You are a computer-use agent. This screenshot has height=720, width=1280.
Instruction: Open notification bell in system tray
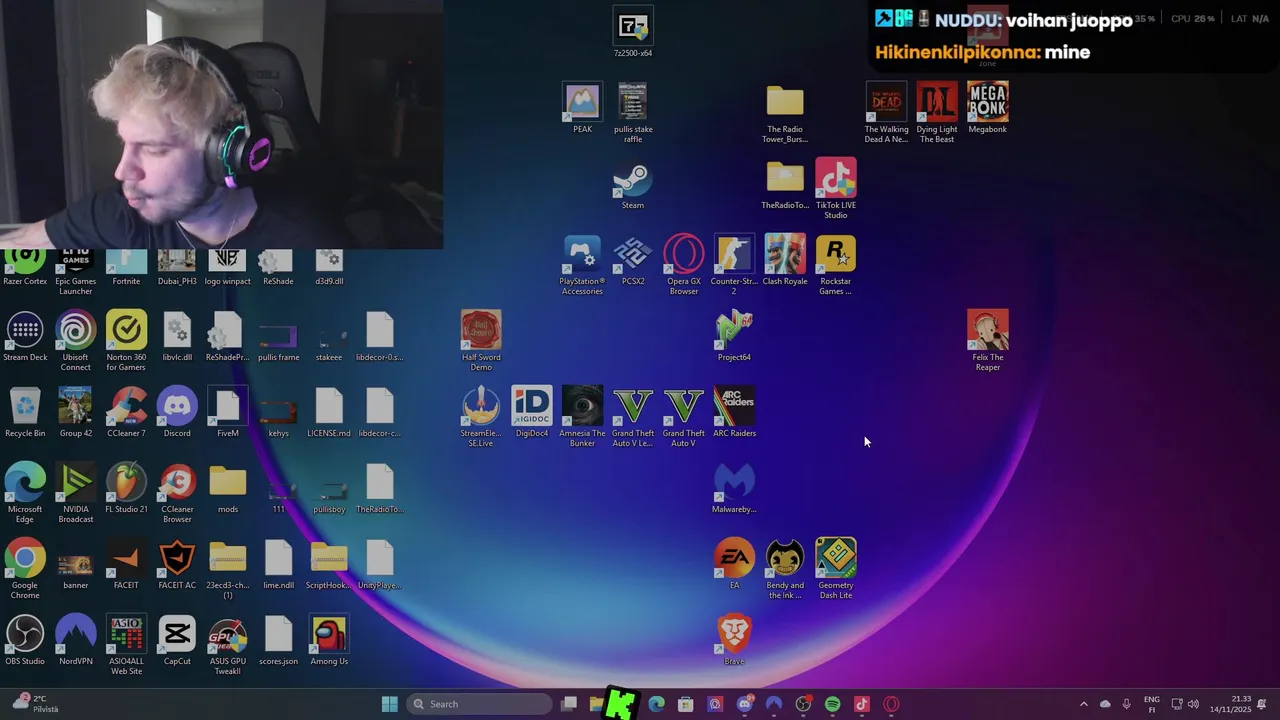point(1262,704)
